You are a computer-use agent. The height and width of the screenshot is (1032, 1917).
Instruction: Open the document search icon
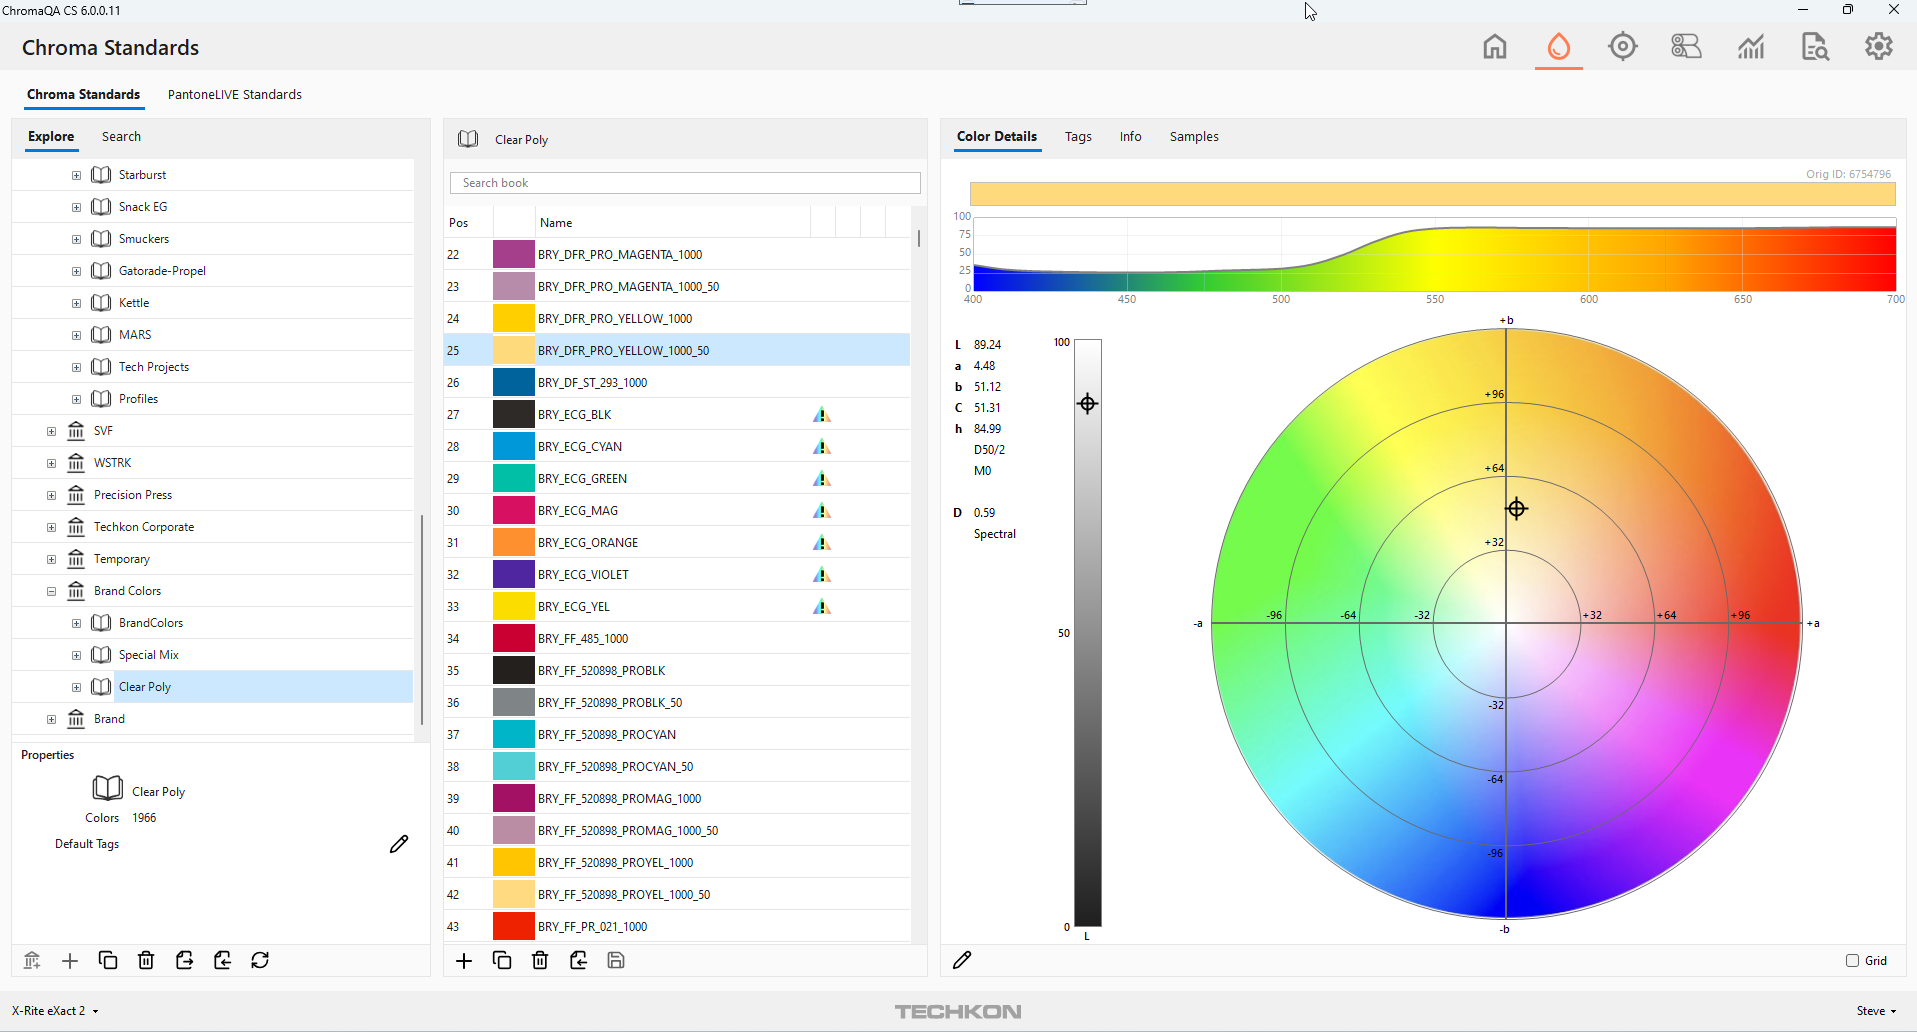click(x=1815, y=47)
